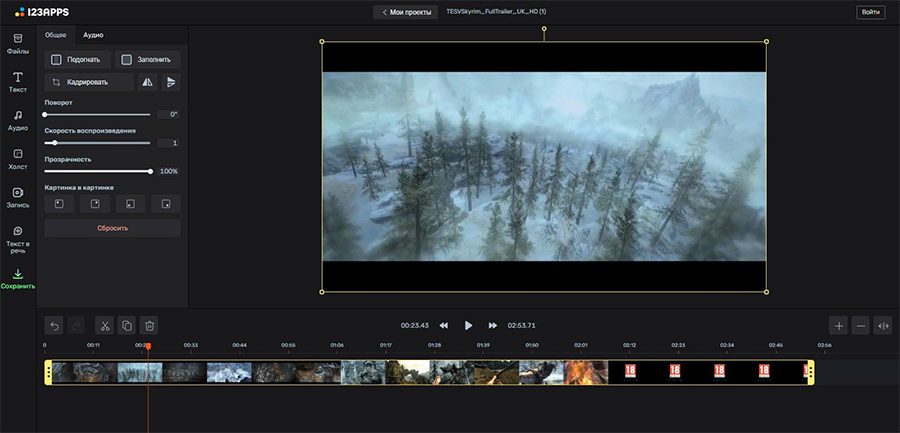Duplicate the selected clip

pyautogui.click(x=127, y=326)
